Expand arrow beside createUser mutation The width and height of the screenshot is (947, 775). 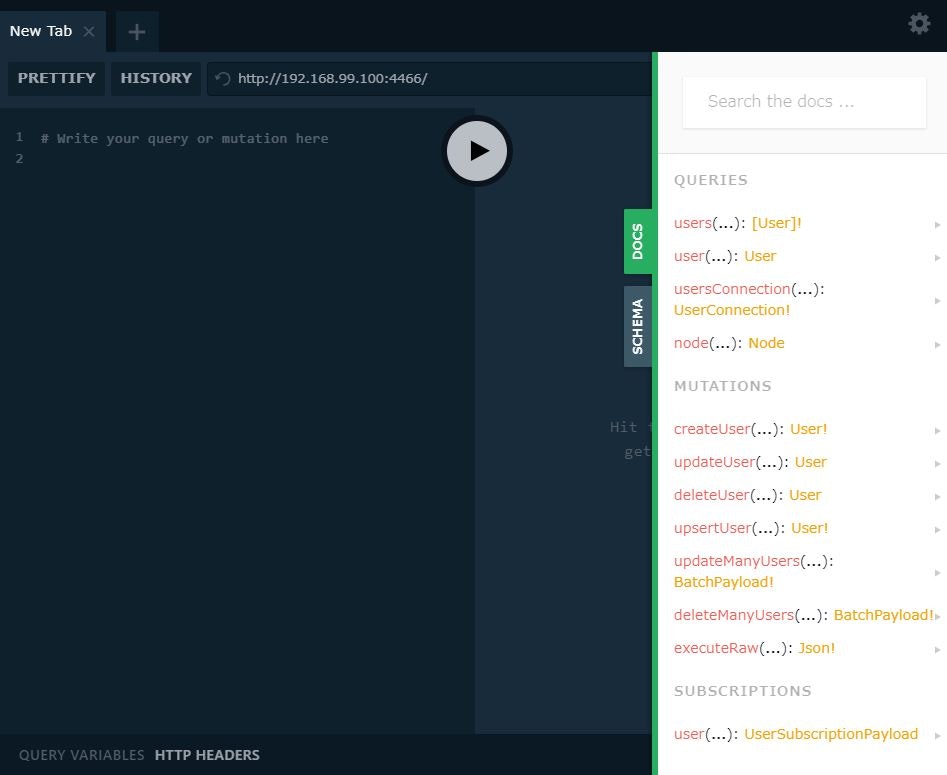coord(937,431)
